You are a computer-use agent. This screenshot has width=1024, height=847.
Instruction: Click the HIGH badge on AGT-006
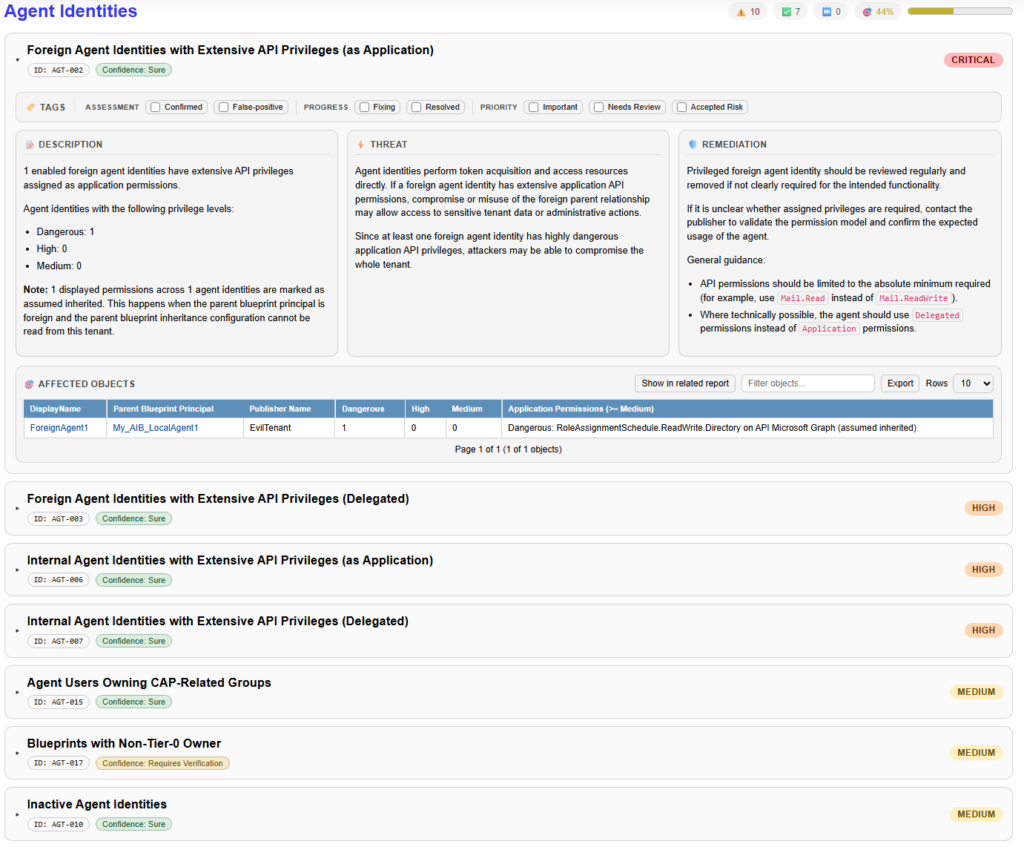pyautogui.click(x=983, y=569)
